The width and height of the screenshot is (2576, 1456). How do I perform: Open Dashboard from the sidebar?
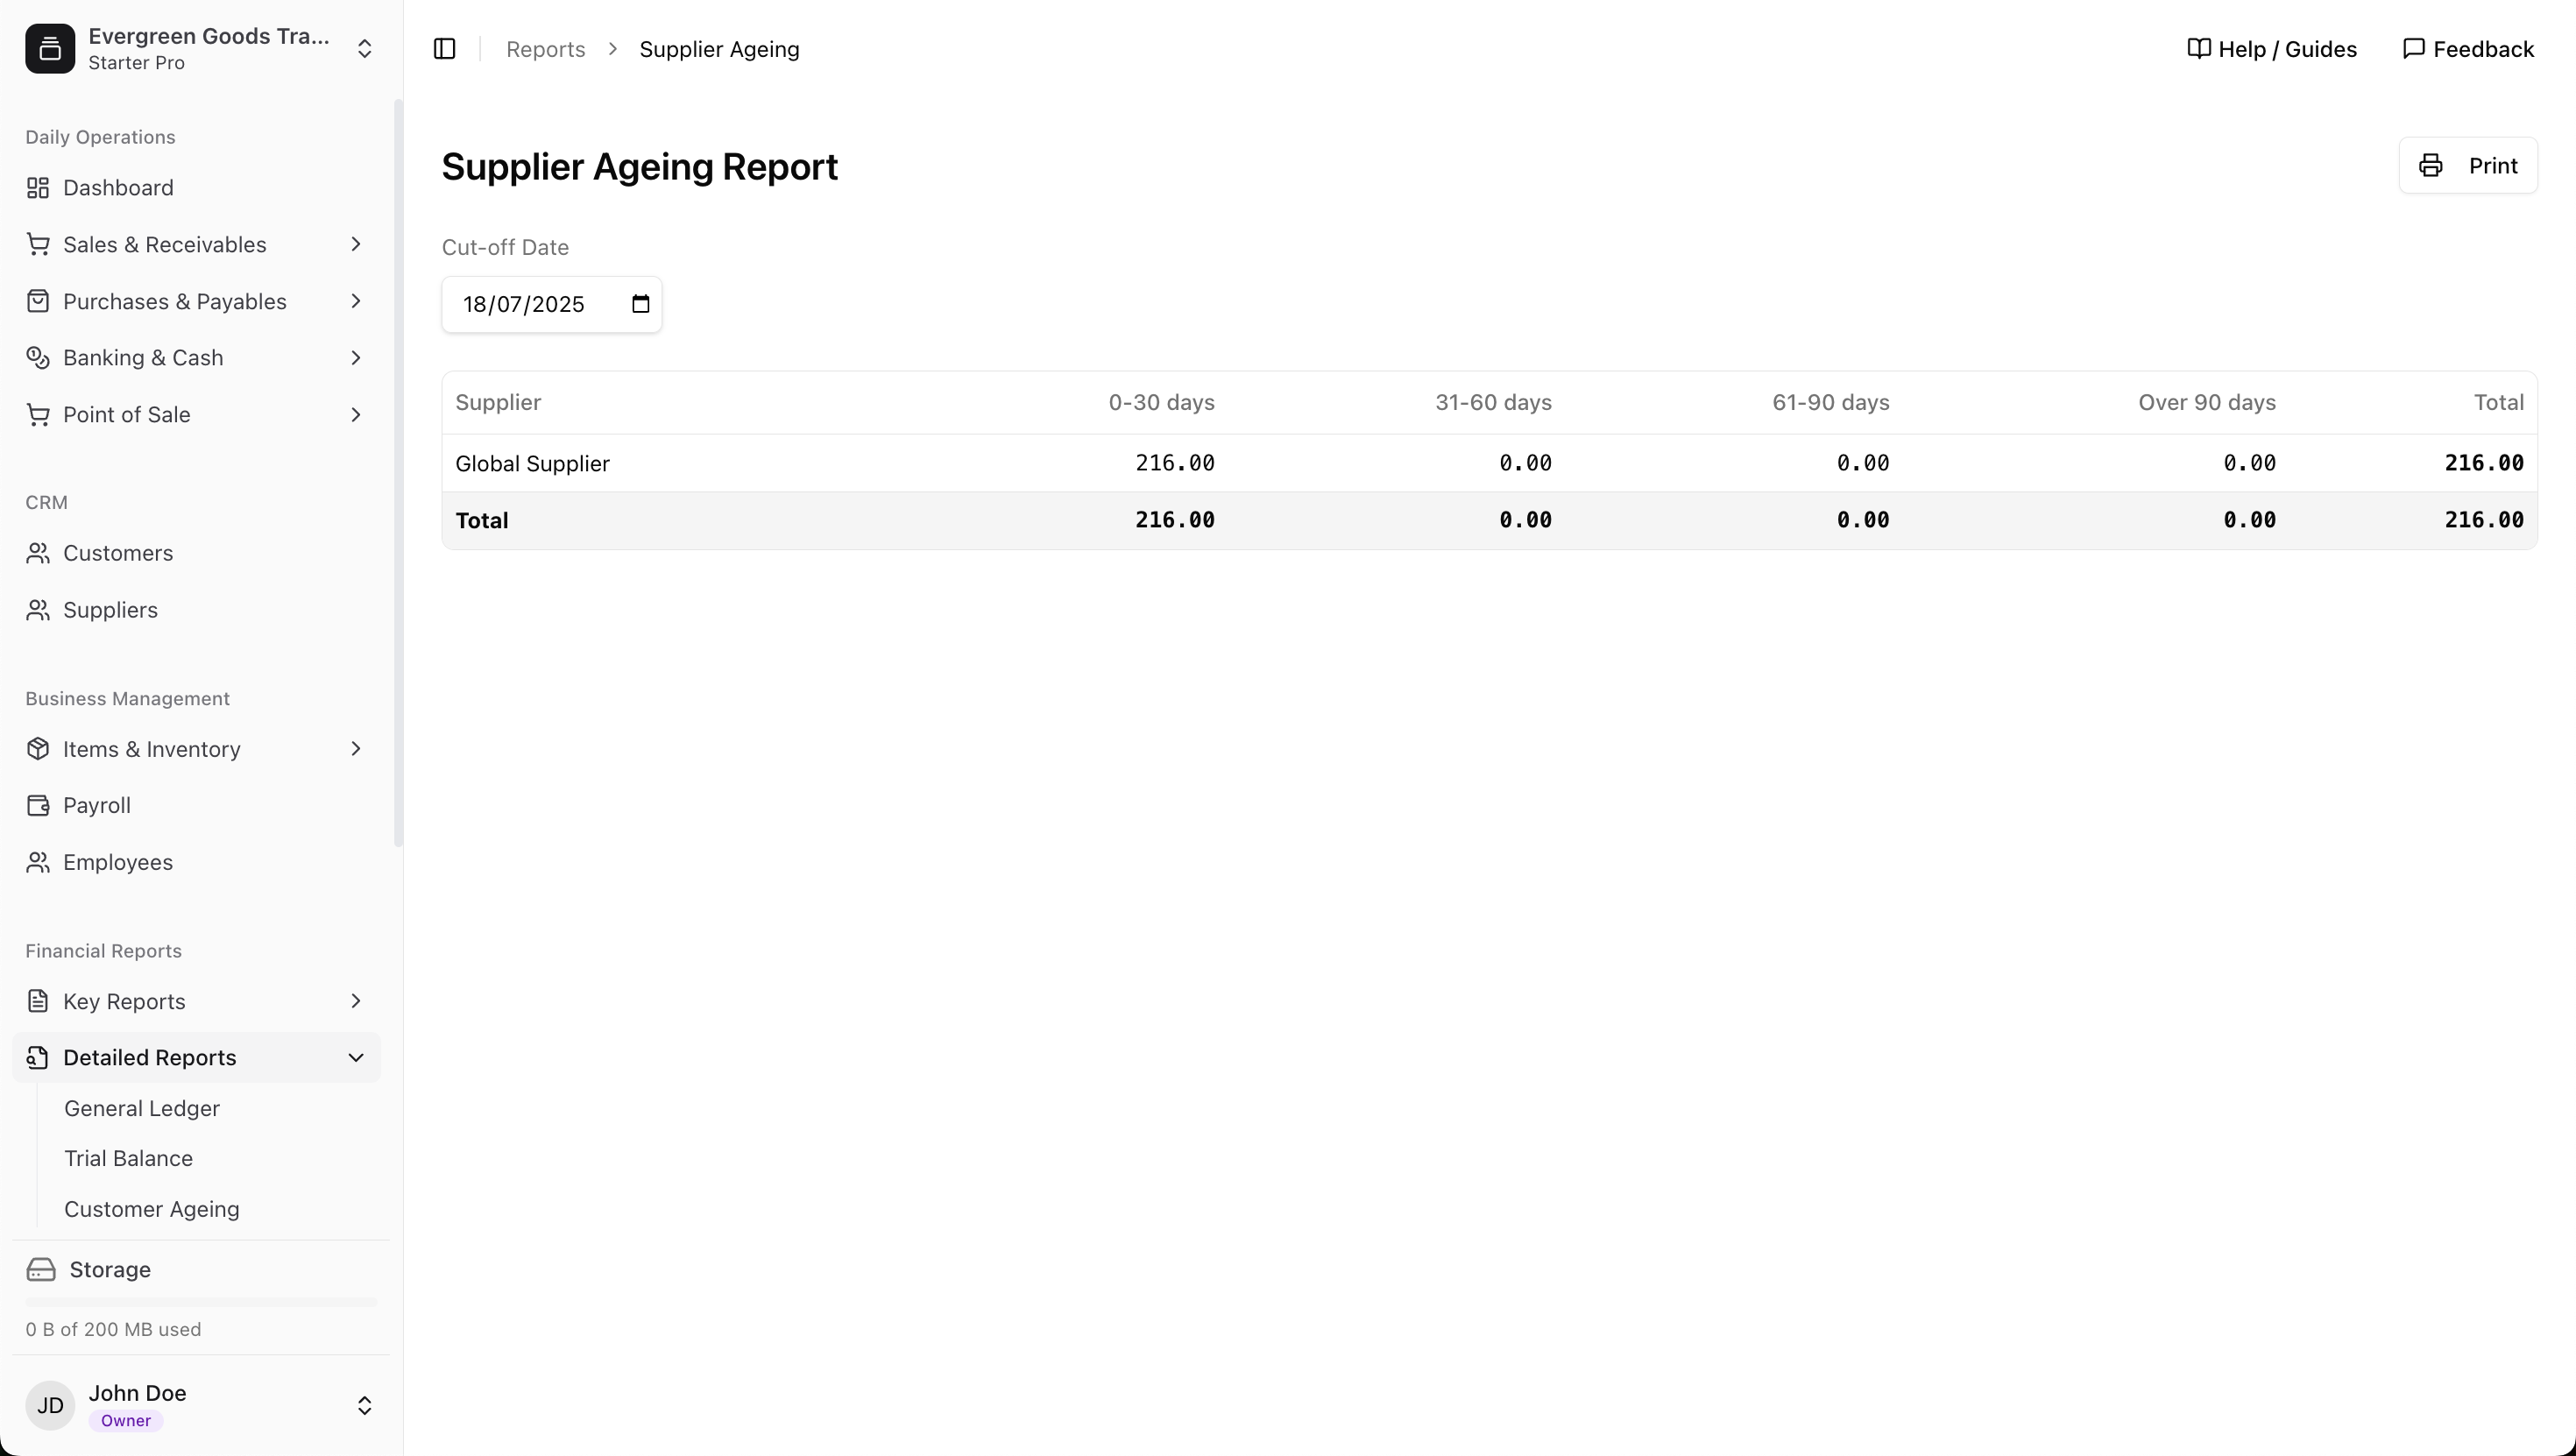point(196,188)
